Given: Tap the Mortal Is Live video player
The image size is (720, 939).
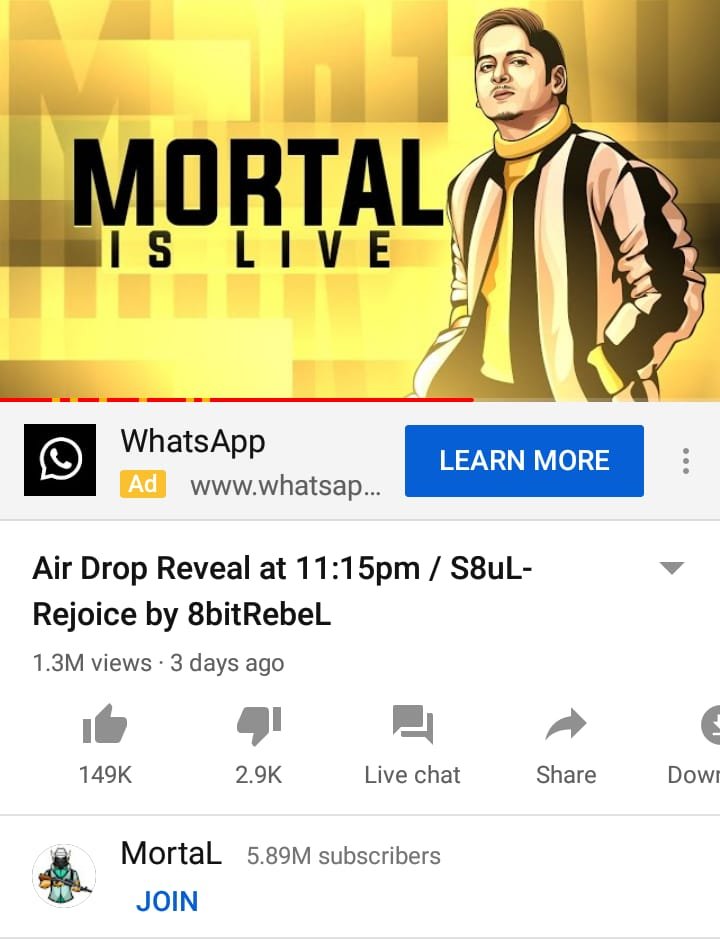Looking at the screenshot, I should (360, 200).
